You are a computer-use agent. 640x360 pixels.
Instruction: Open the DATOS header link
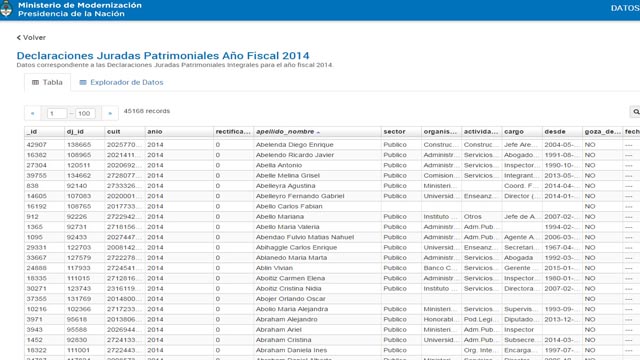[625, 8]
